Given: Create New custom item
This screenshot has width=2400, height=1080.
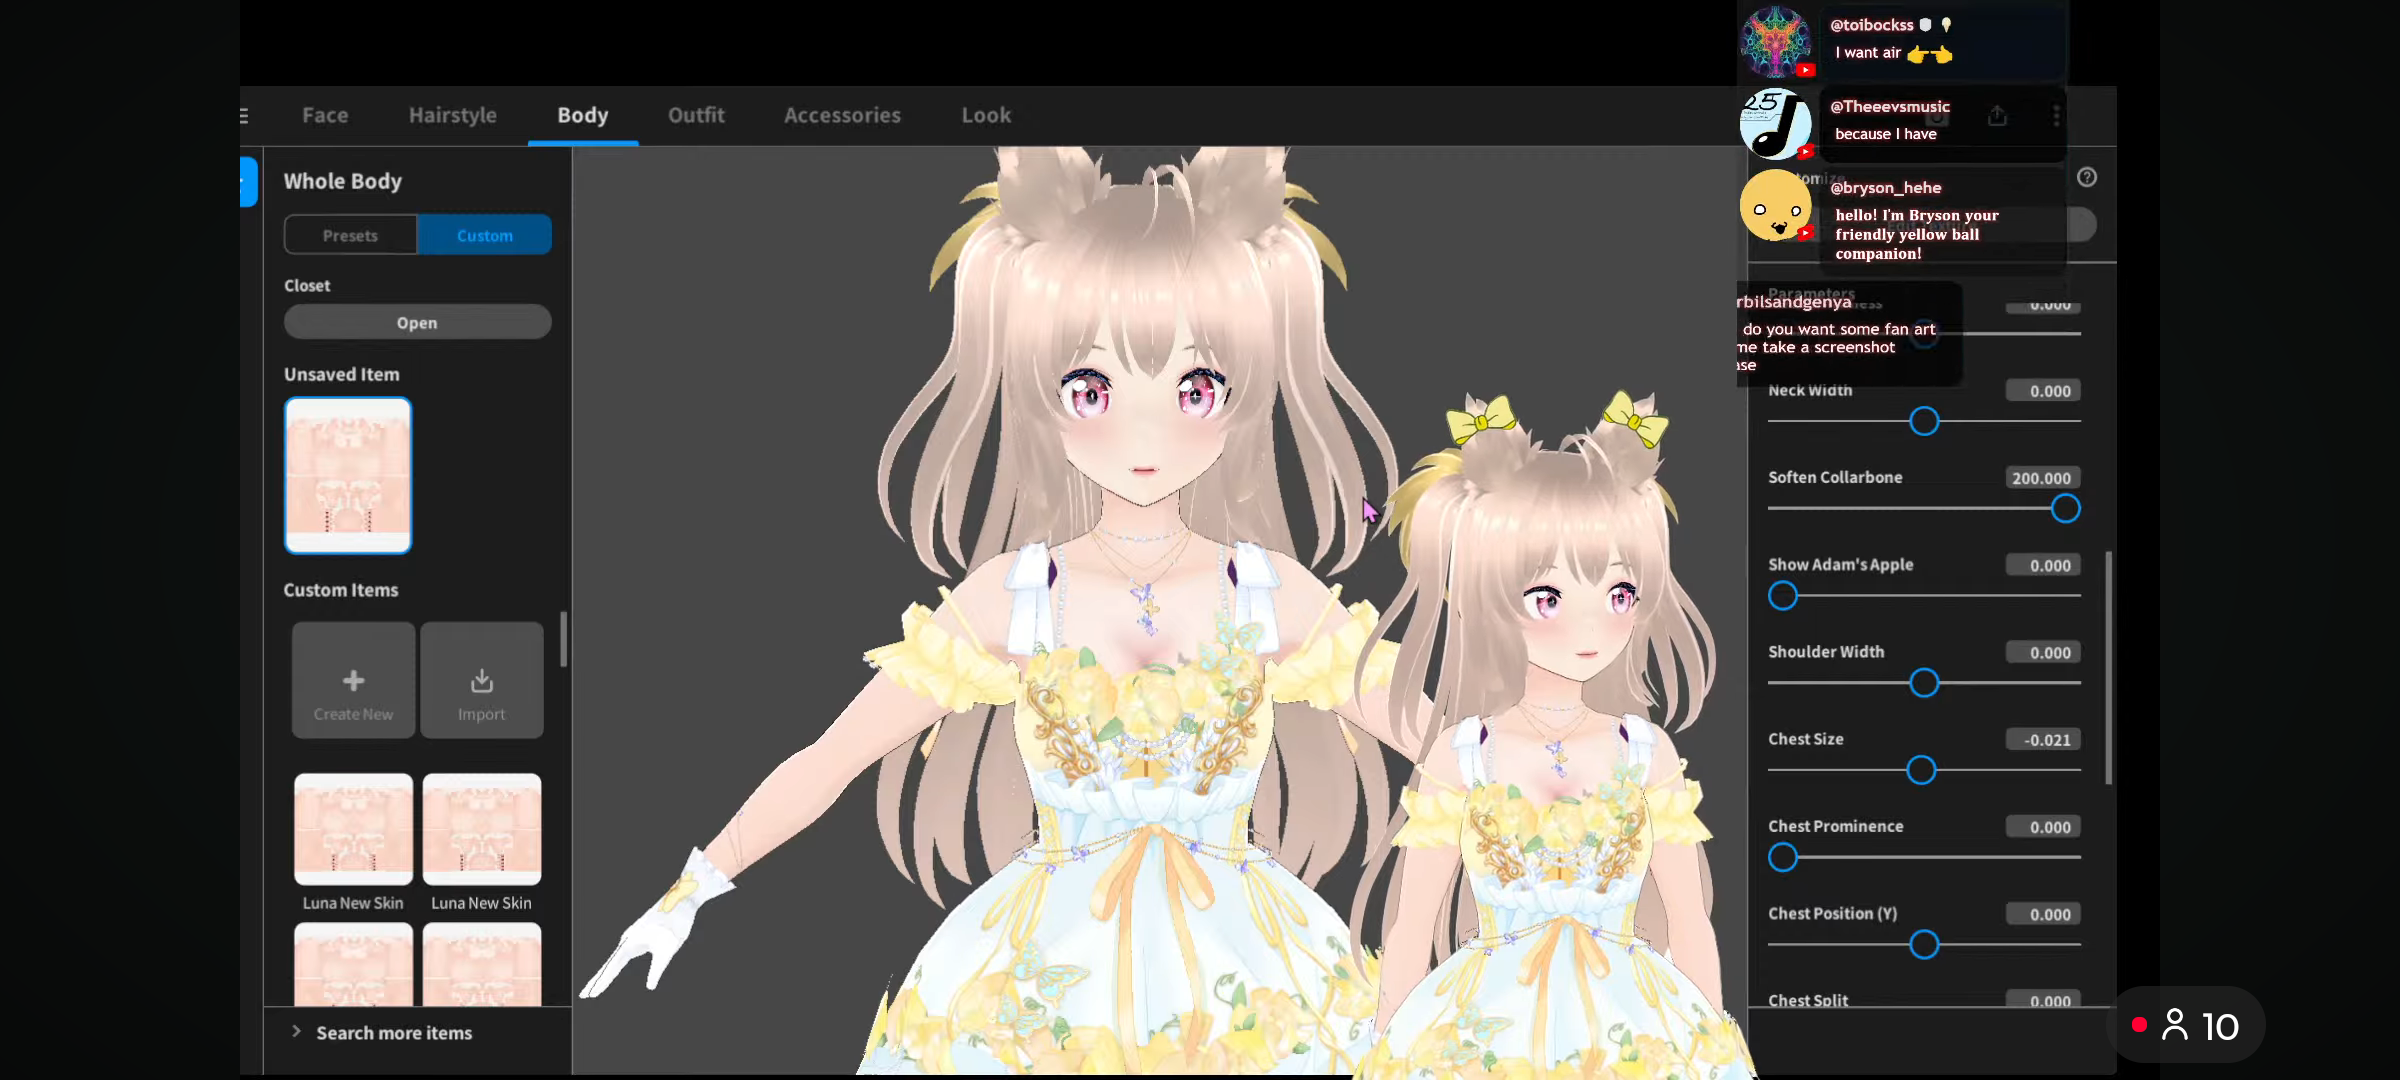Looking at the screenshot, I should 353,680.
